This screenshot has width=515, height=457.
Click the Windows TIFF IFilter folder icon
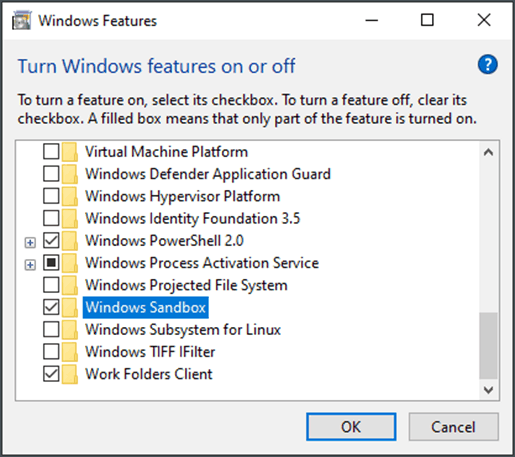[69, 352]
